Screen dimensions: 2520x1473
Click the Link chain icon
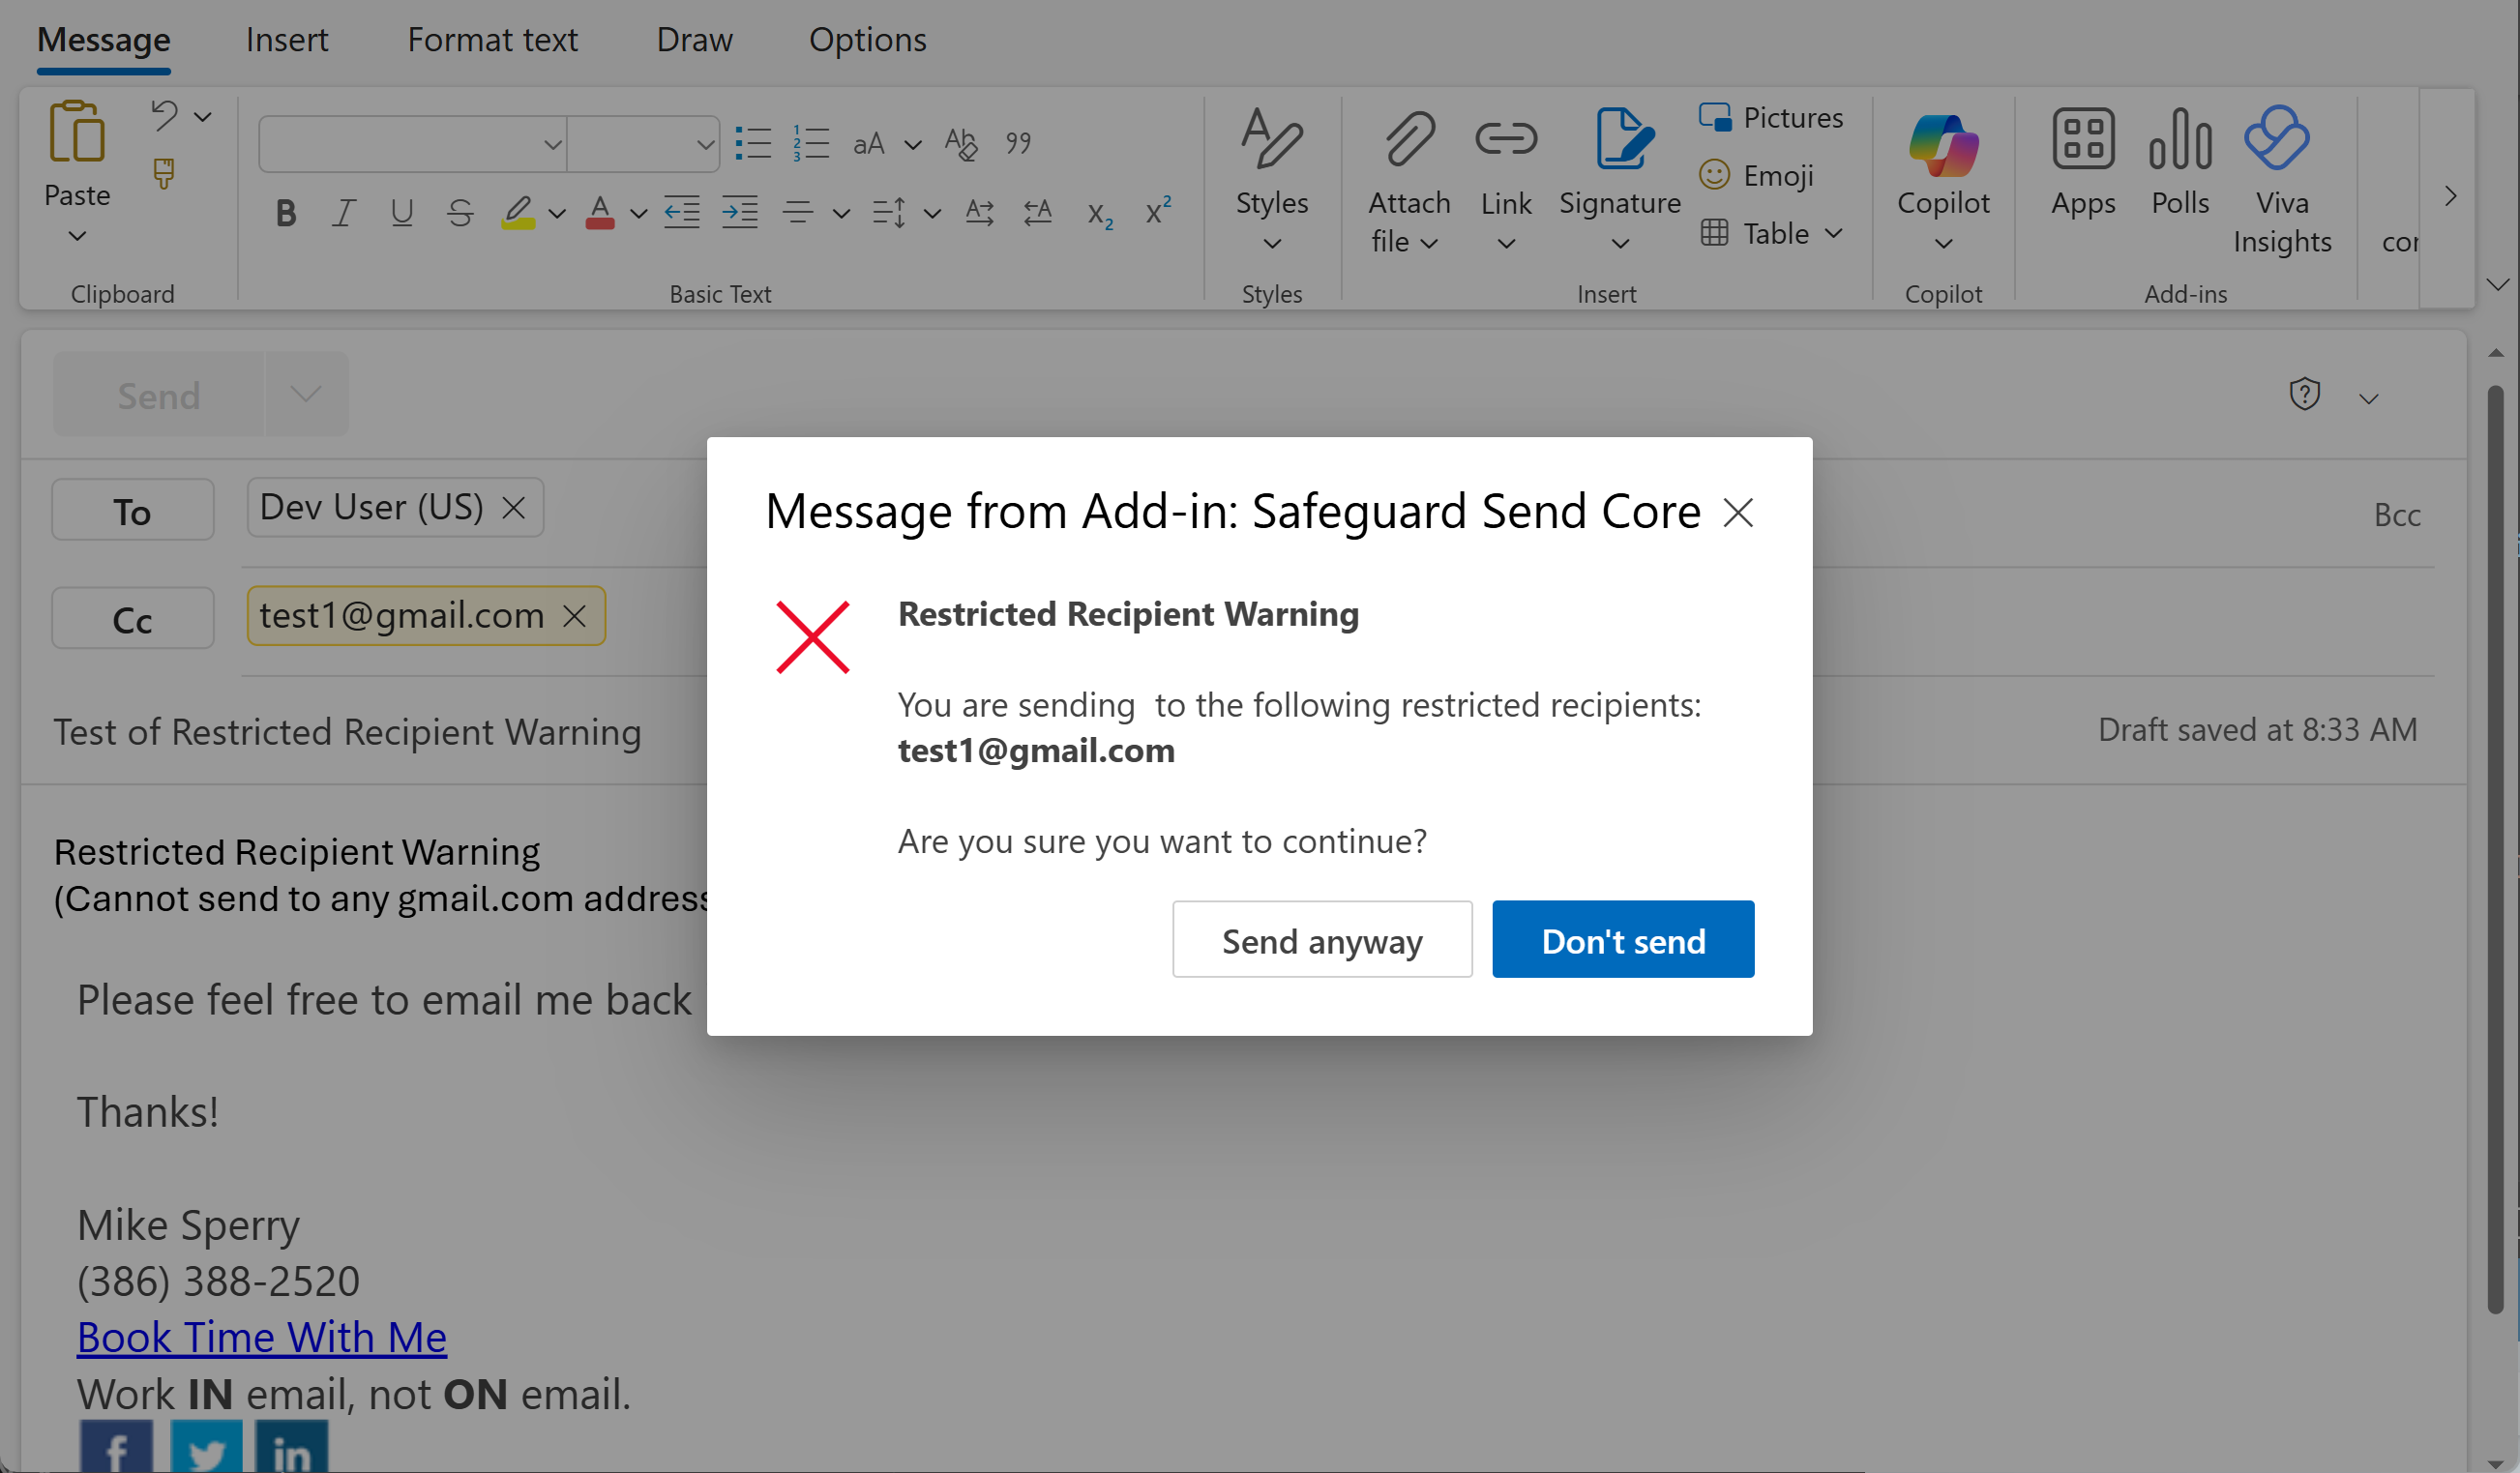point(1506,138)
